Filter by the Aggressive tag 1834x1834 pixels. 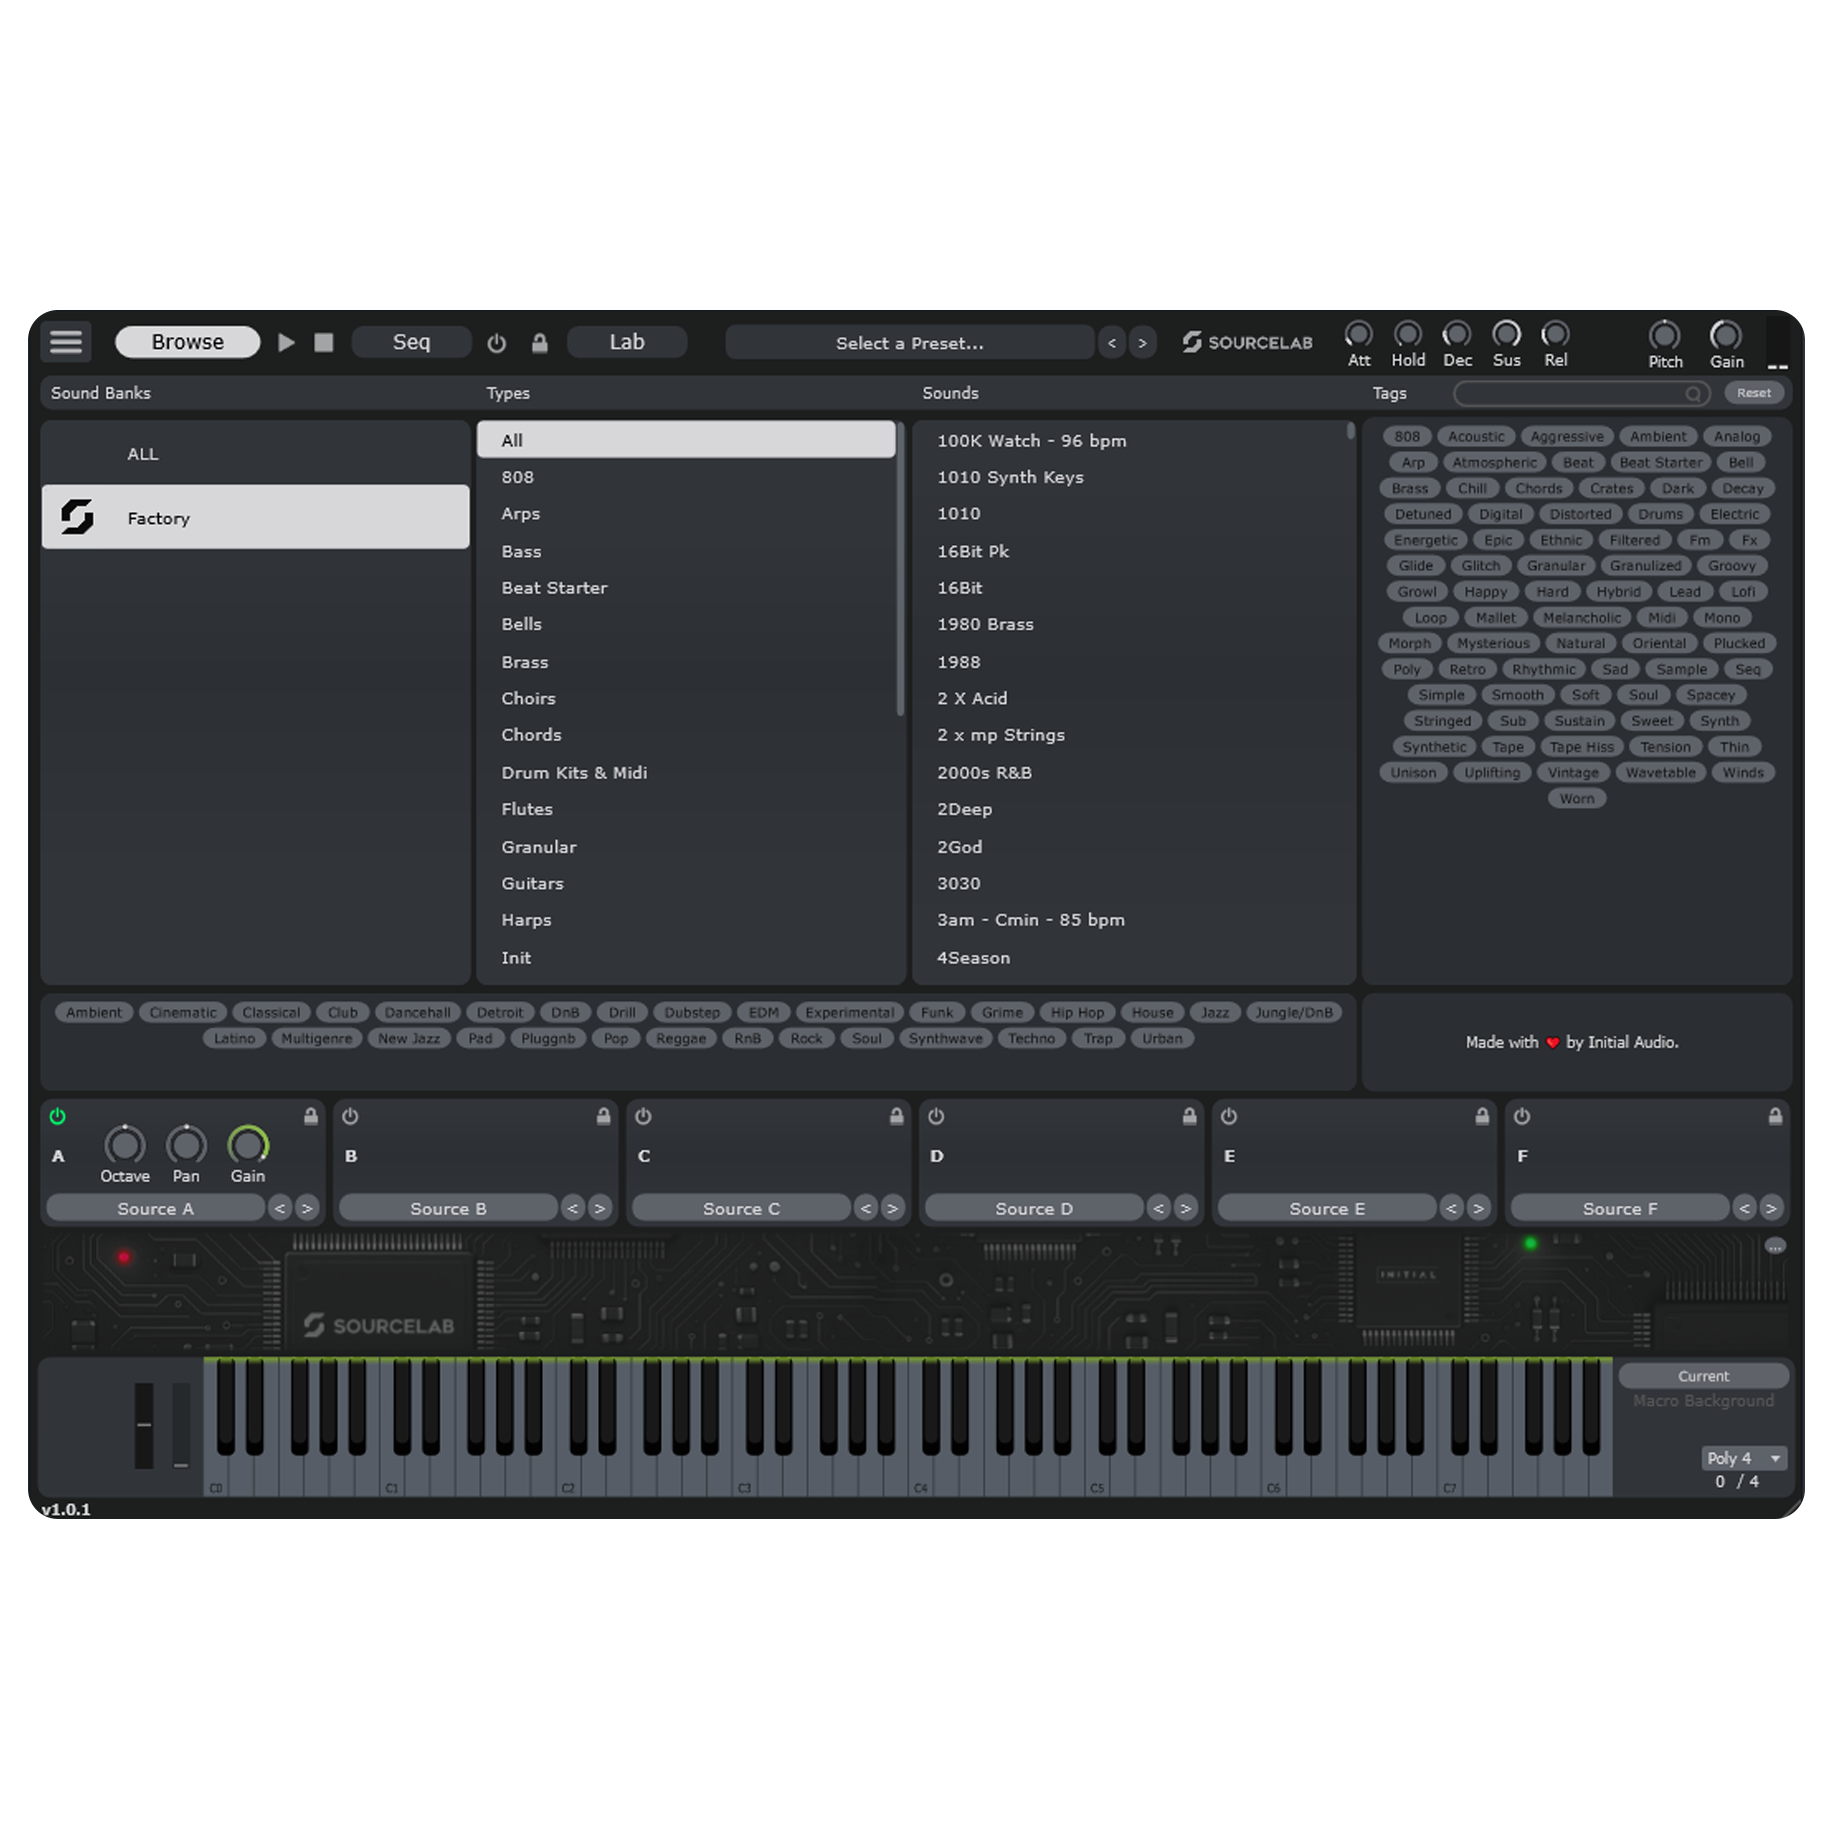[x=1566, y=437]
